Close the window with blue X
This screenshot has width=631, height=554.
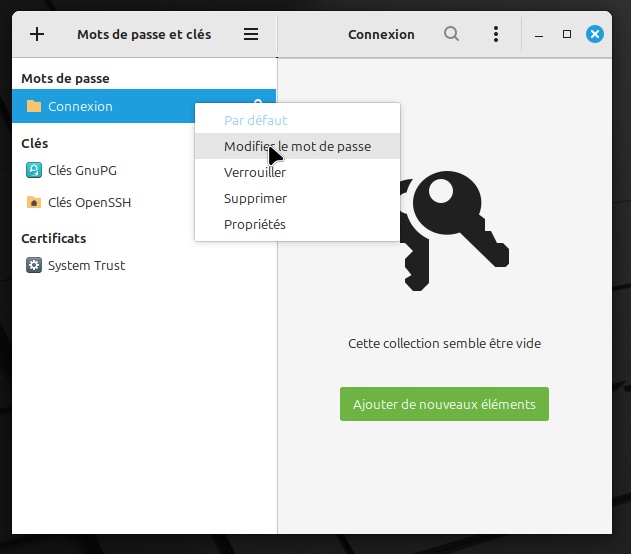point(595,34)
